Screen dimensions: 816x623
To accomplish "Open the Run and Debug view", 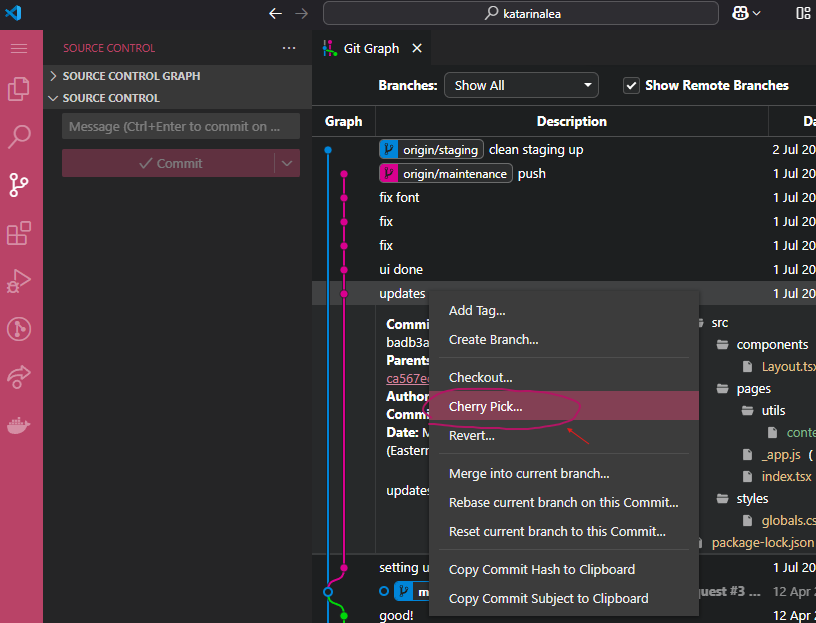I will 19,281.
